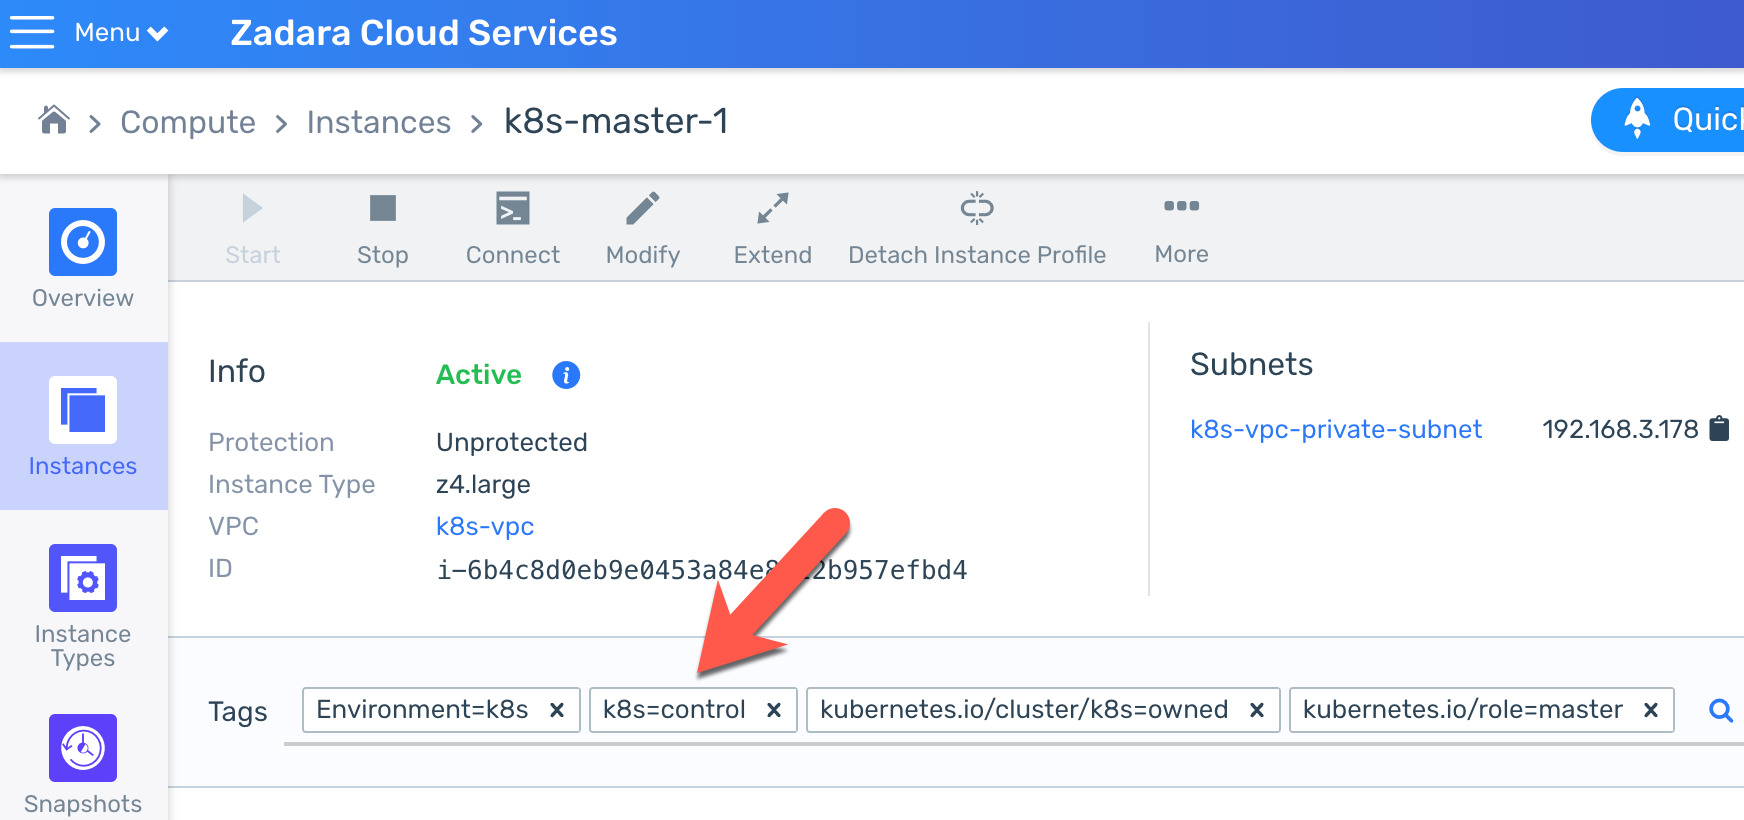Click the tags search magnifier icon
Screen dimensions: 1744x820
click(1720, 710)
